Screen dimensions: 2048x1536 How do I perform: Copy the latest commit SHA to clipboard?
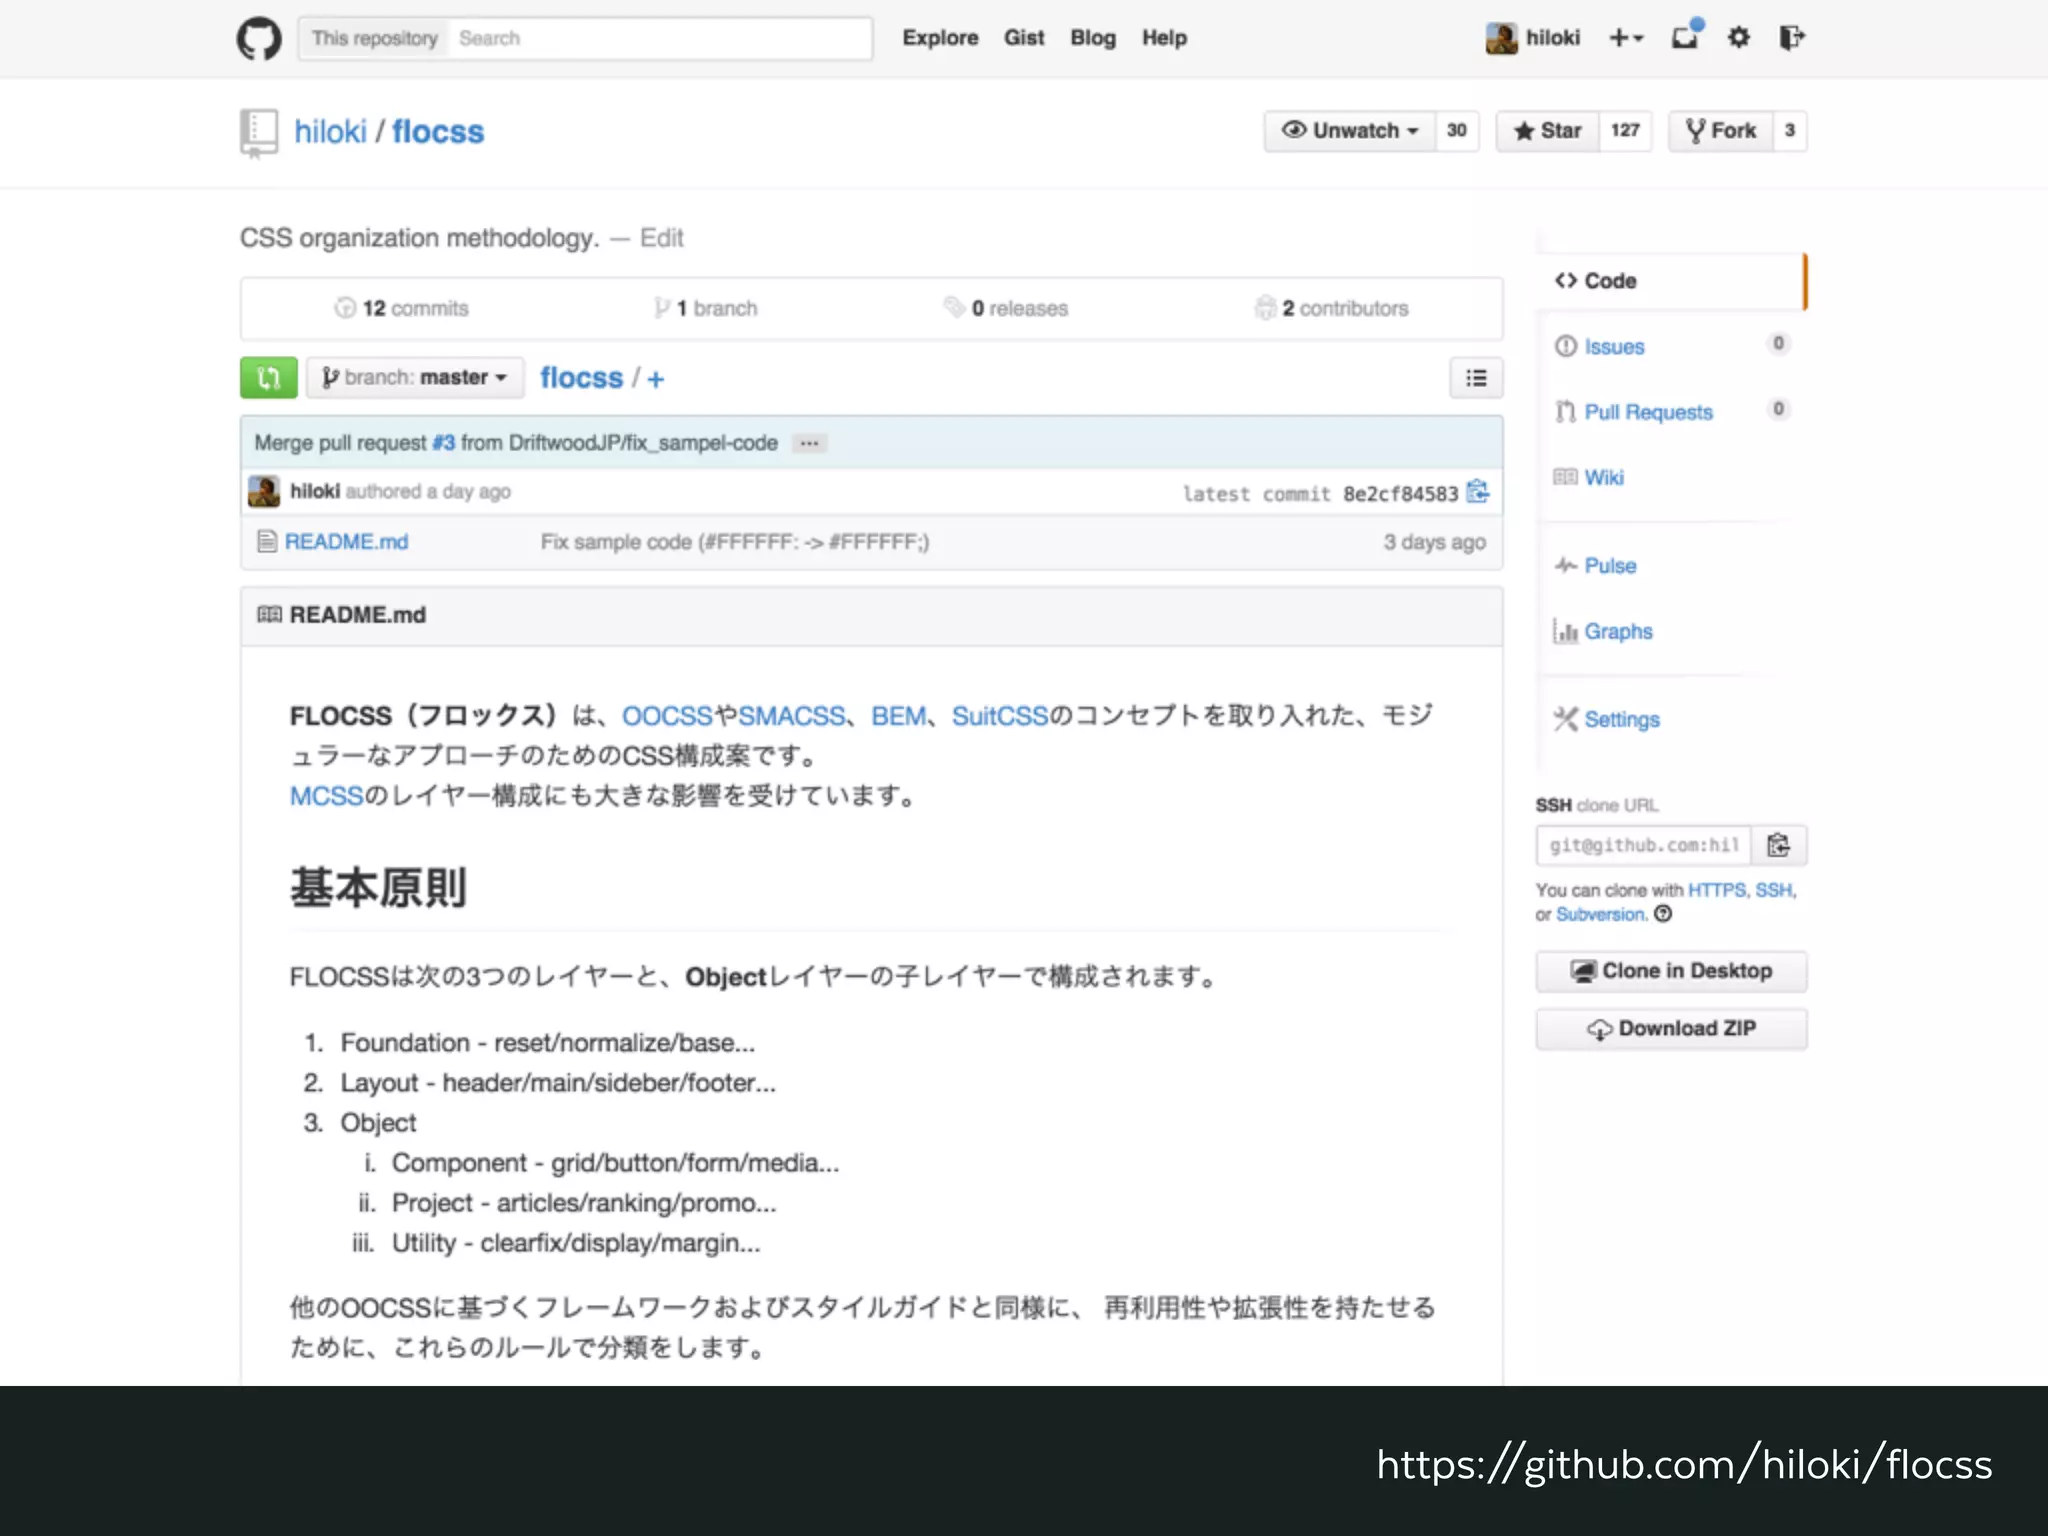(x=1478, y=492)
